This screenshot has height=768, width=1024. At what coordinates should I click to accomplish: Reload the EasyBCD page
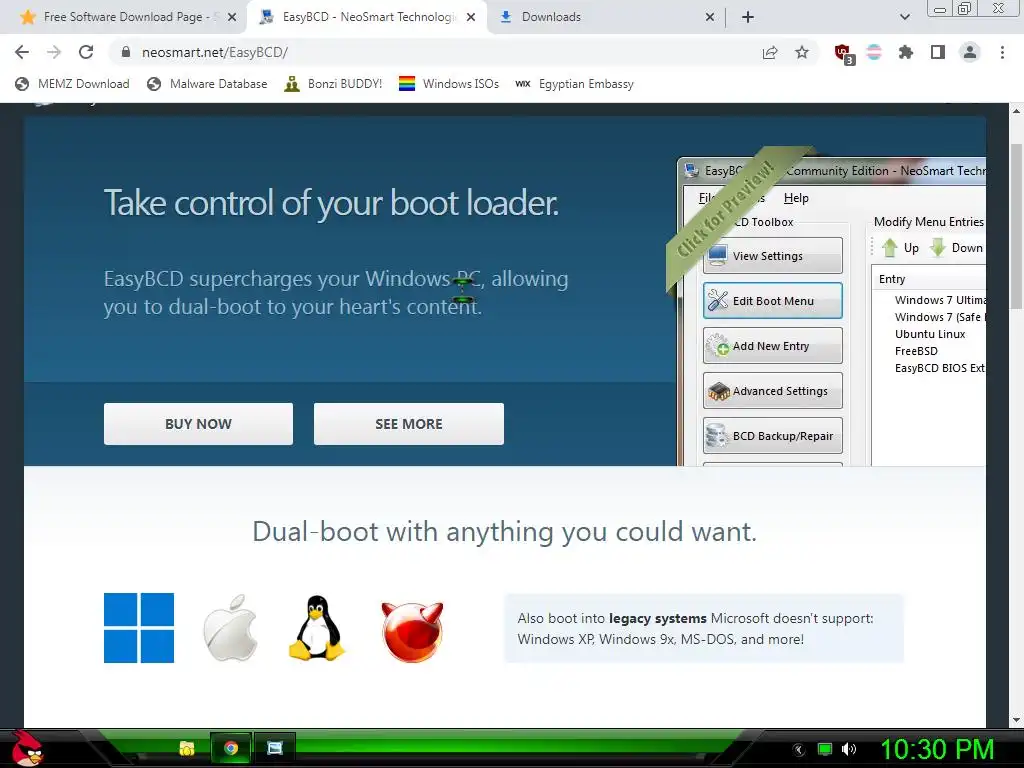pos(86,52)
